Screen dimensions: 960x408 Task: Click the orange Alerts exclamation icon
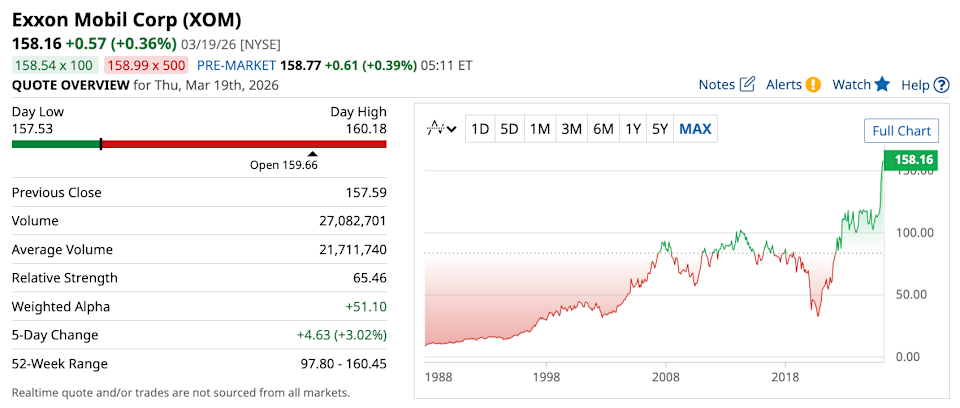pyautogui.click(x=813, y=85)
